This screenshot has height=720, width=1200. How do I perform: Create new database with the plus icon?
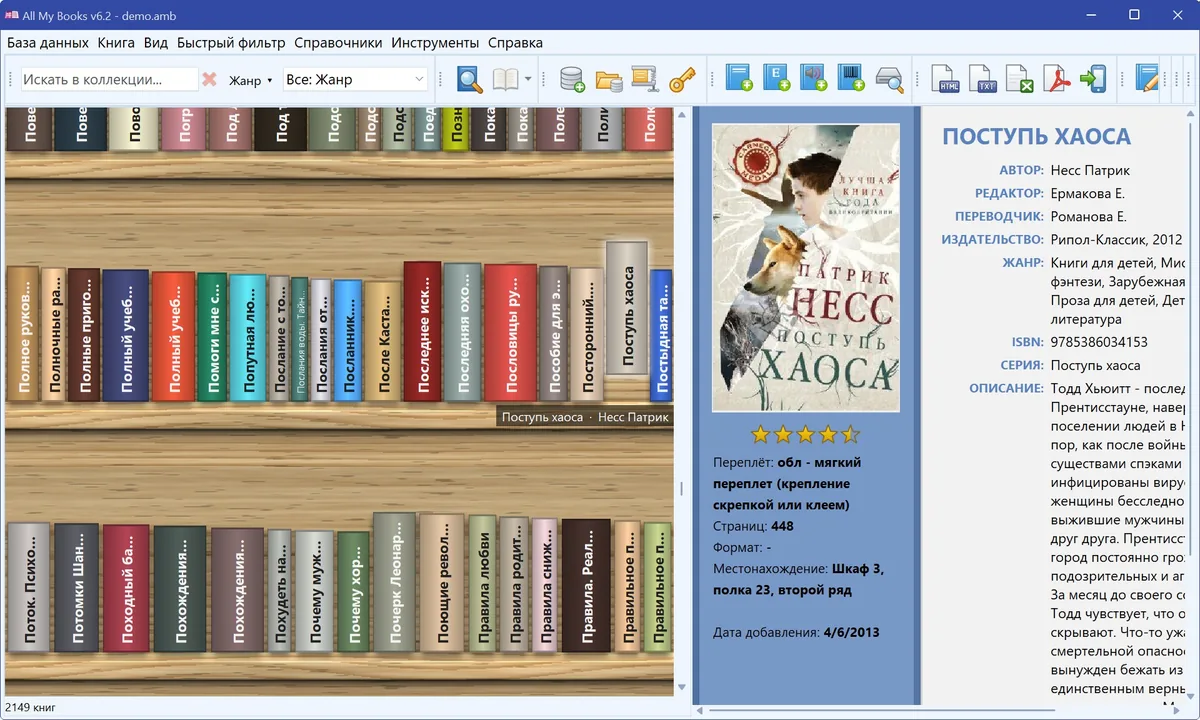pyautogui.click(x=572, y=79)
